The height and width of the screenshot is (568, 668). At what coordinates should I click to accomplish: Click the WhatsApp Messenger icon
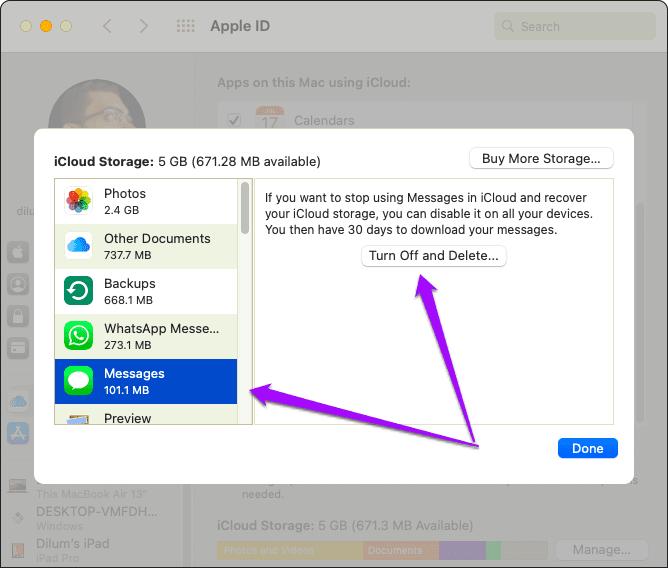point(78,335)
